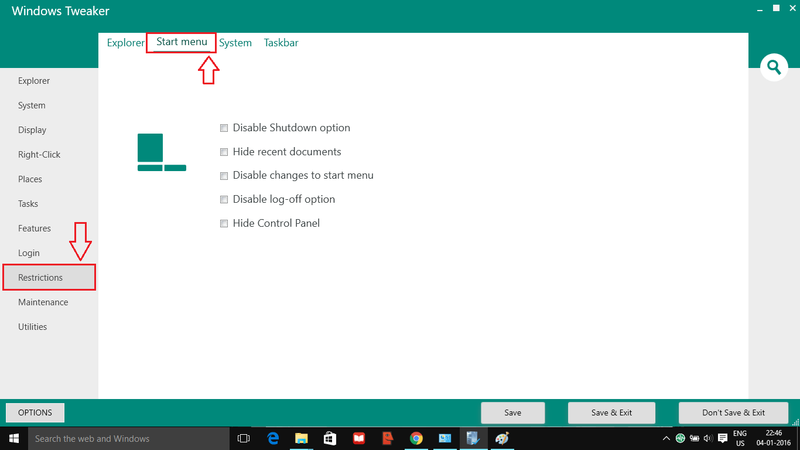Open the blue picture app on the taskbar
This screenshot has width=800, height=450.
coord(445,438)
